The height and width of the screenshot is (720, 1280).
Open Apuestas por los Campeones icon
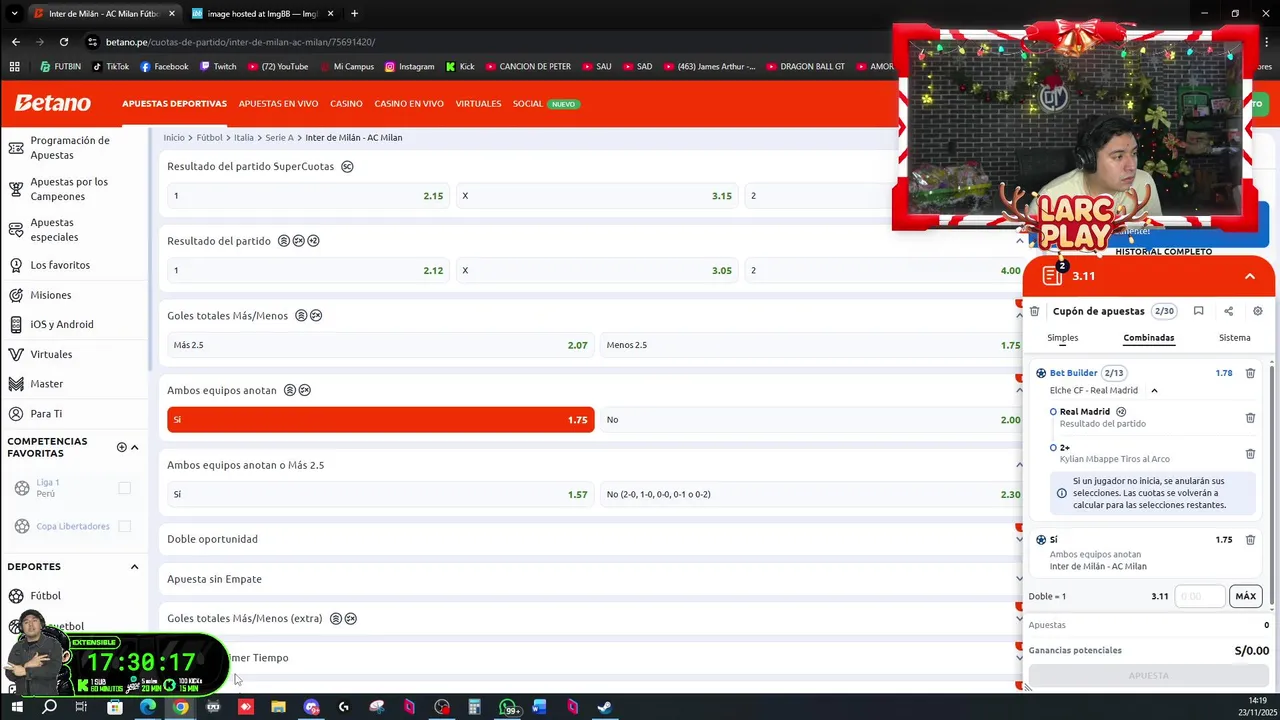click(x=16, y=189)
